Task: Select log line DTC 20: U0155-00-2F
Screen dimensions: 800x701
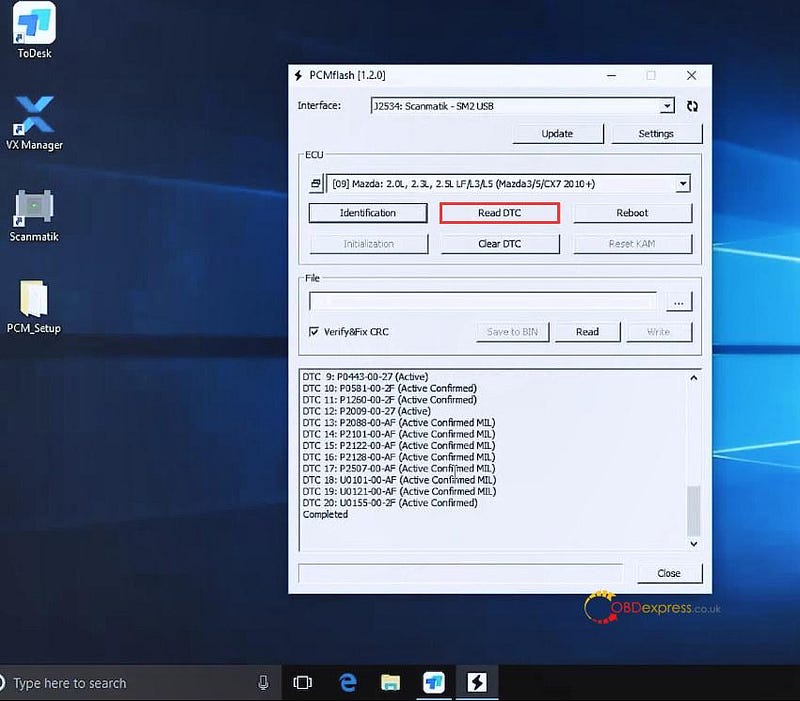Action: coord(390,503)
